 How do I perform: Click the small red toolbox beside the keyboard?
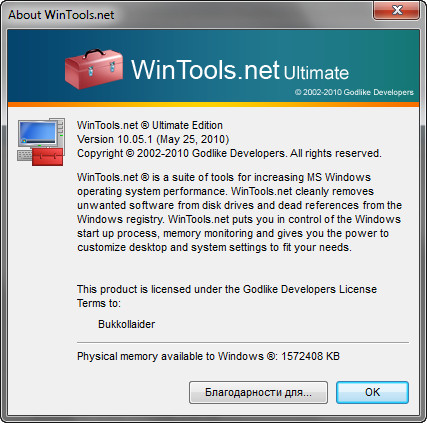point(47,157)
